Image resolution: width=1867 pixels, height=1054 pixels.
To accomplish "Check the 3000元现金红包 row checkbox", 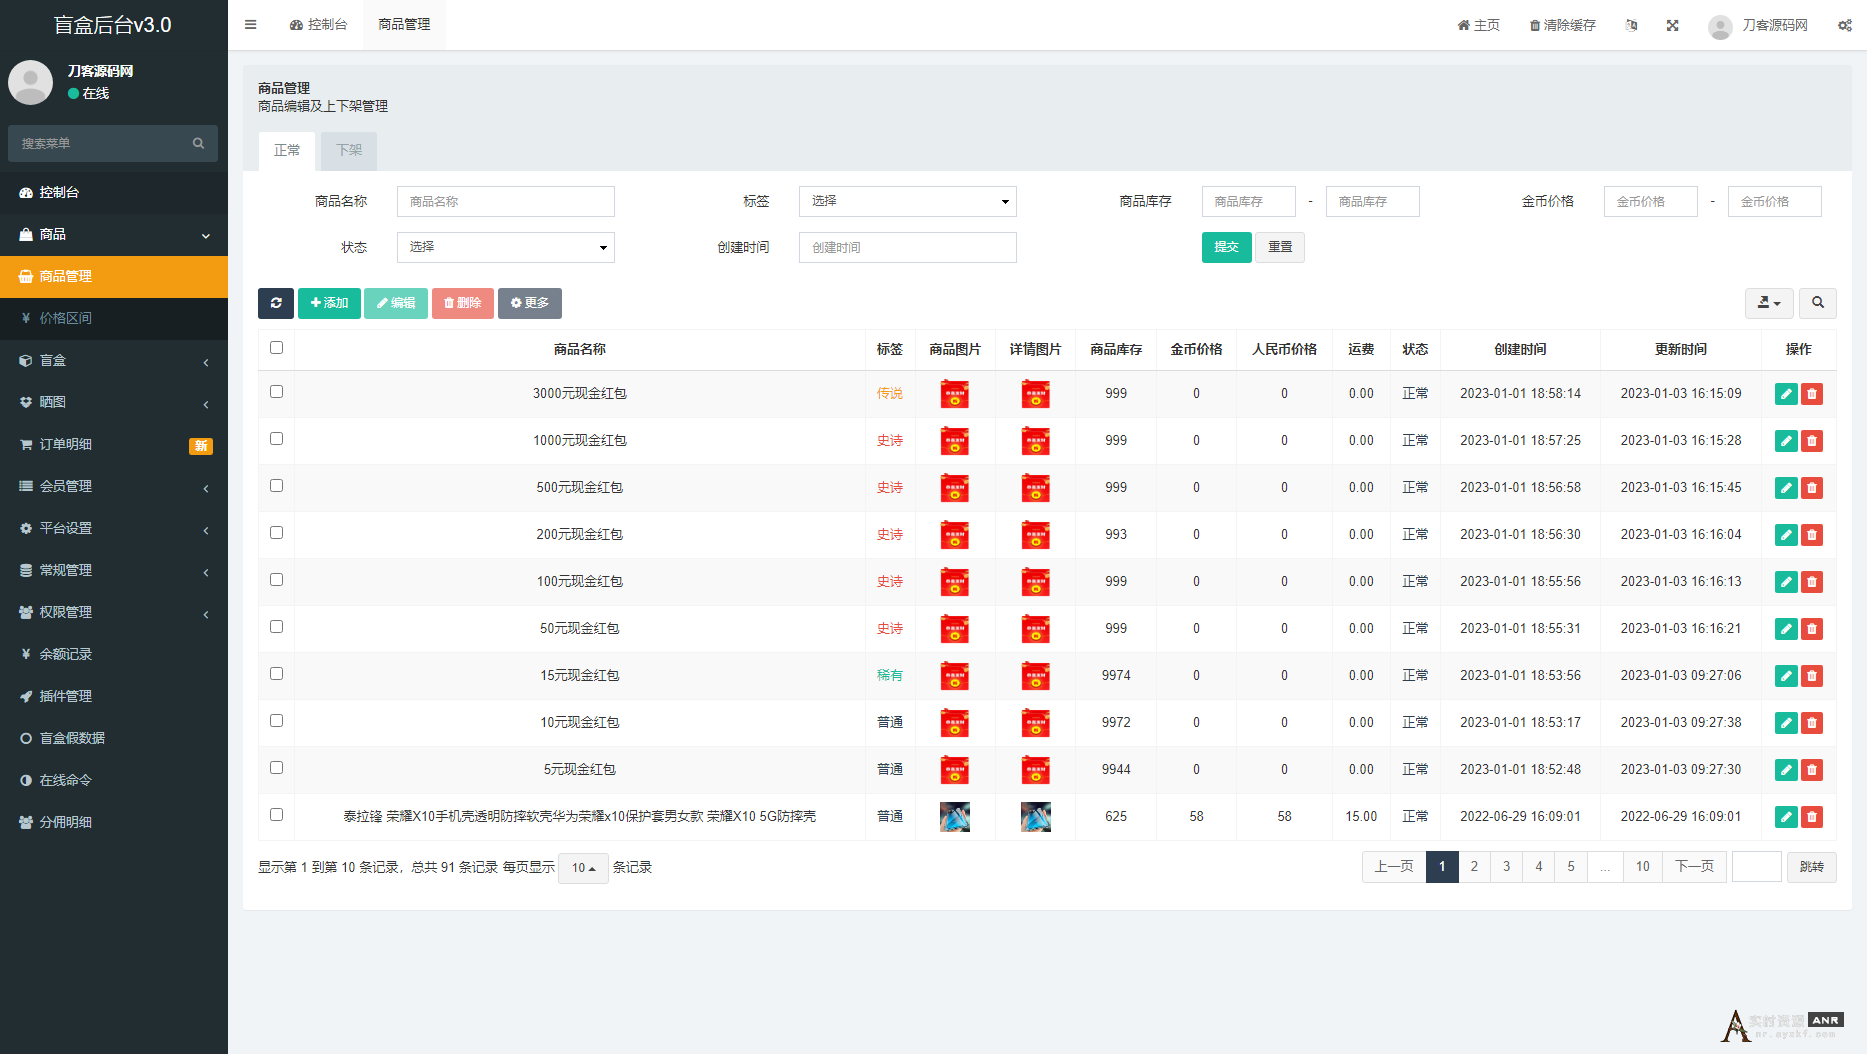I will [276, 392].
